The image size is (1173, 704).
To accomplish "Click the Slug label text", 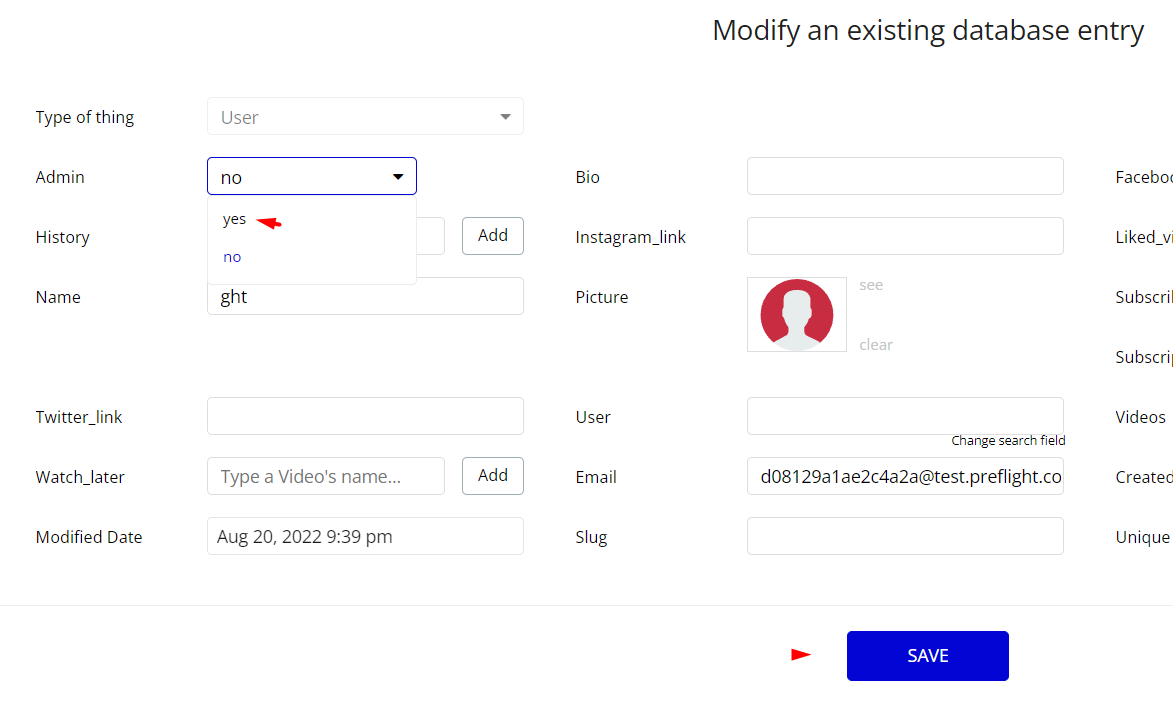I will (591, 537).
